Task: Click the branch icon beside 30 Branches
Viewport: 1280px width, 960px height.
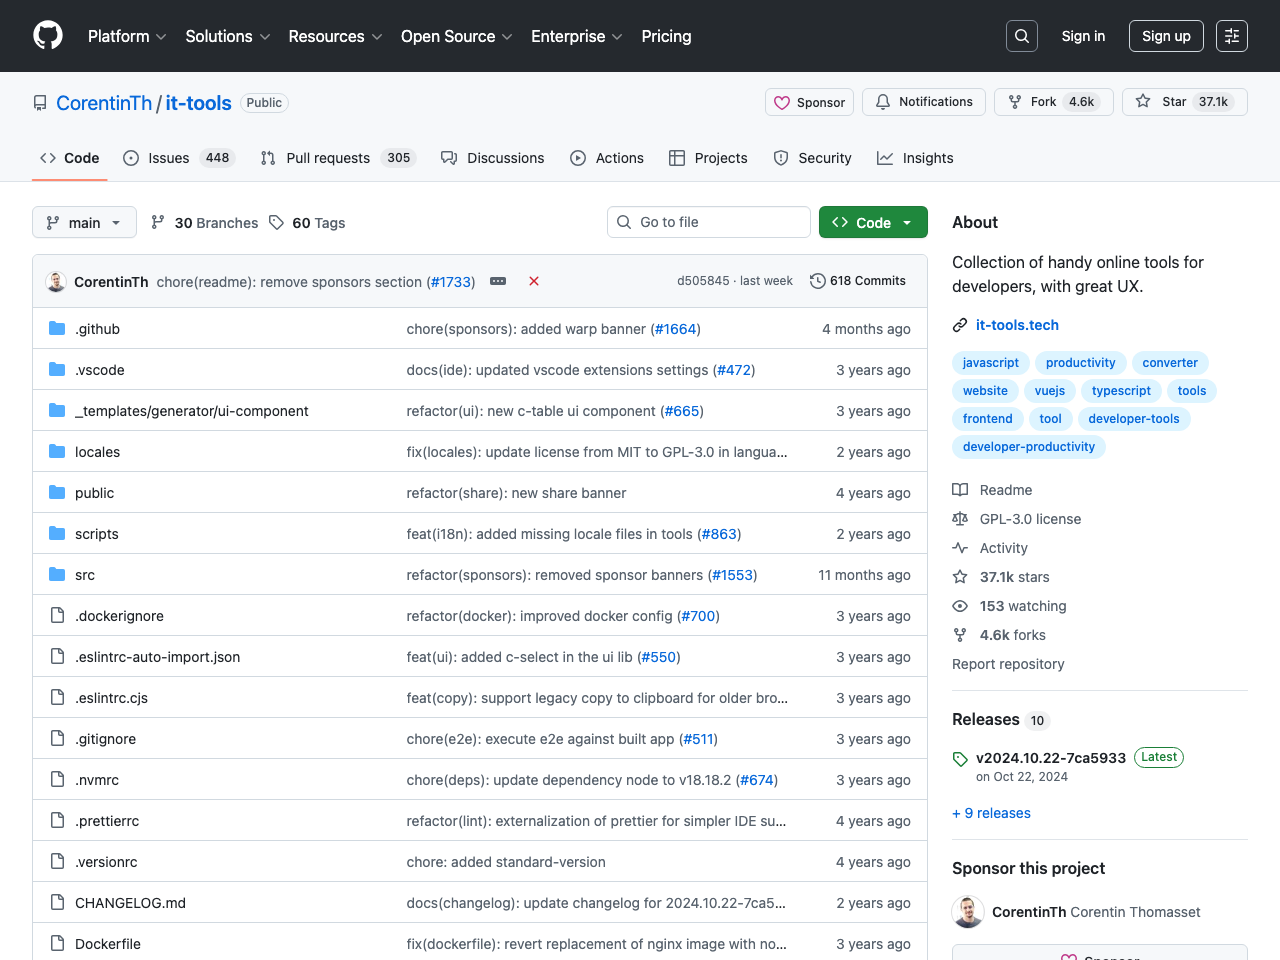Action: 158,222
